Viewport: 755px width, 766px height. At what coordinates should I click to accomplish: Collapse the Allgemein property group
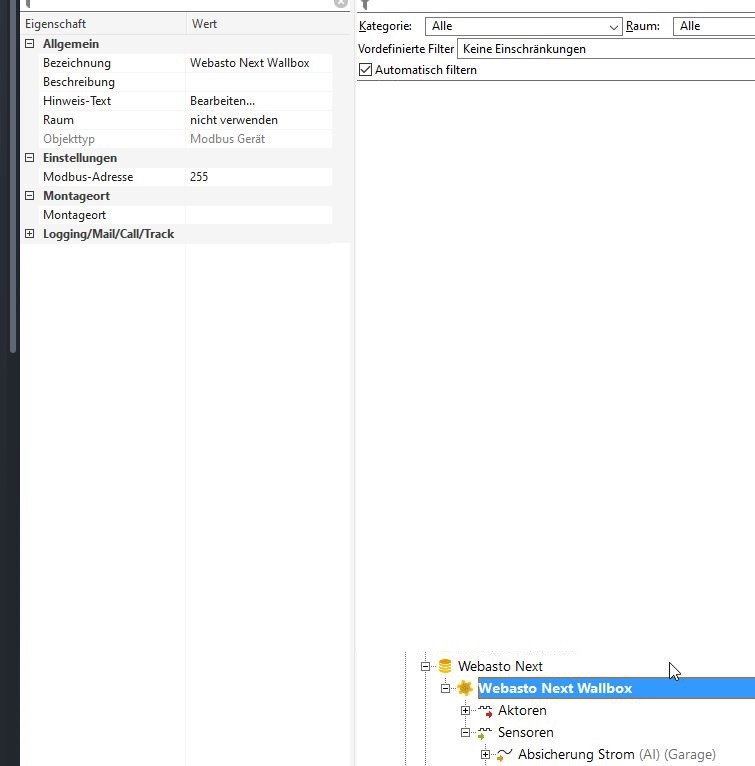[x=30, y=44]
